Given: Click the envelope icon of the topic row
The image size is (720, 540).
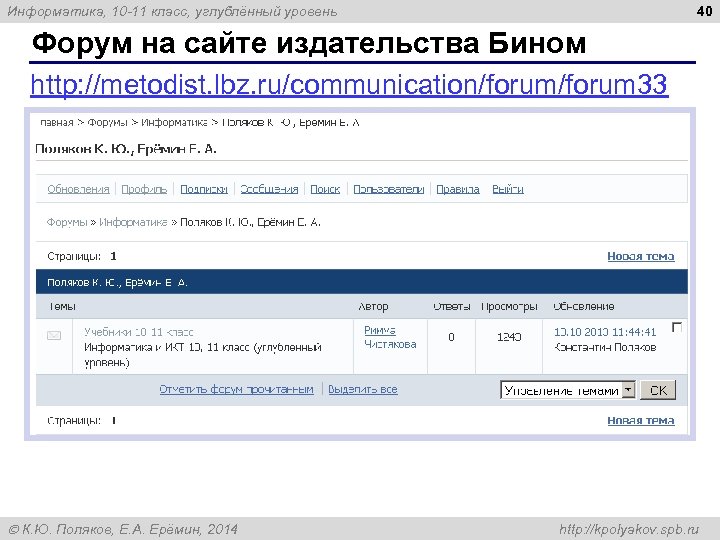Looking at the screenshot, I should tap(54, 336).
